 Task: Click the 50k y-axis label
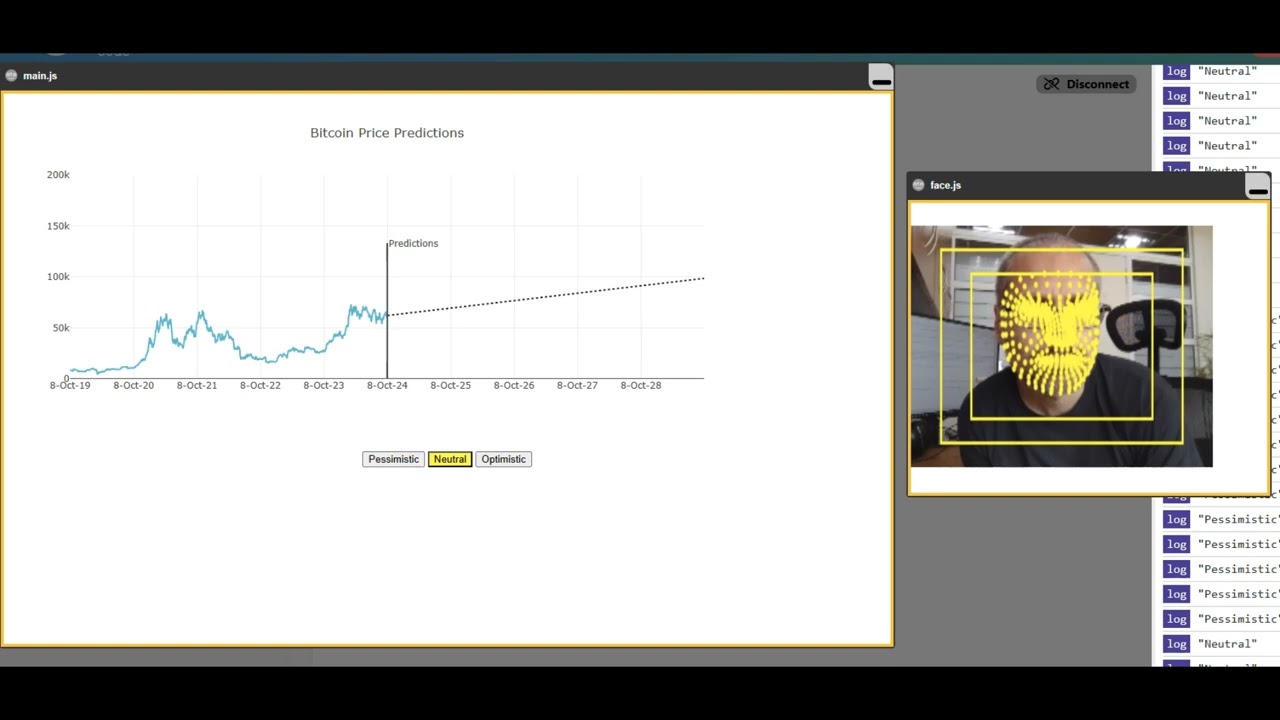pyautogui.click(x=61, y=328)
